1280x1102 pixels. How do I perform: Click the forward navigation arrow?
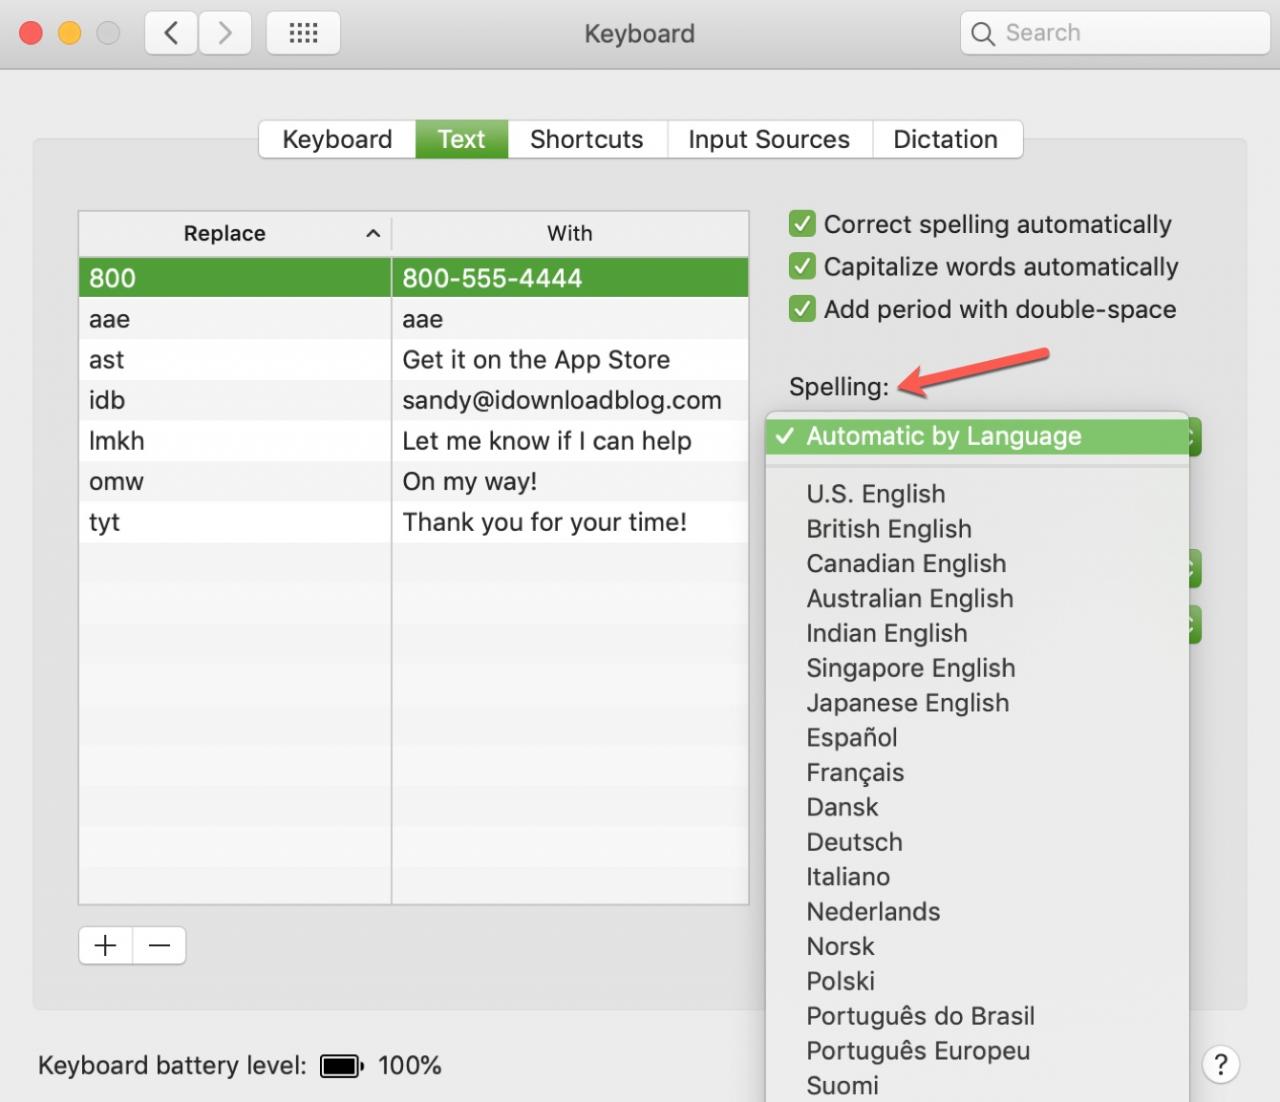[225, 33]
